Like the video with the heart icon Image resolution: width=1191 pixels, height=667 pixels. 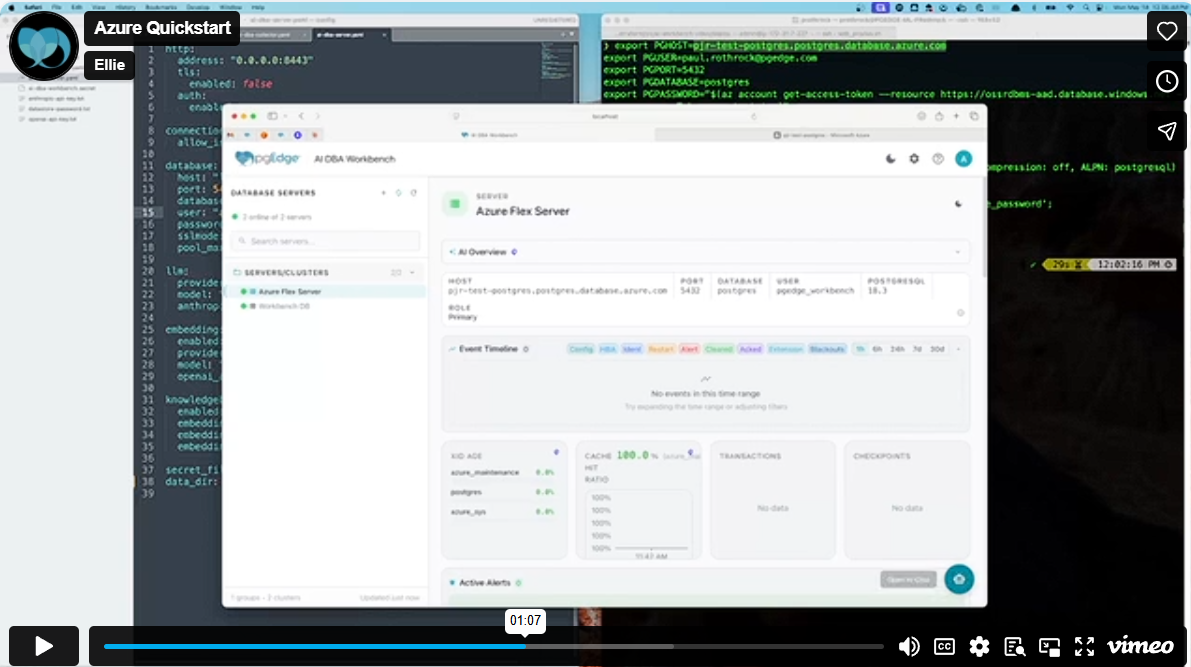point(1167,31)
